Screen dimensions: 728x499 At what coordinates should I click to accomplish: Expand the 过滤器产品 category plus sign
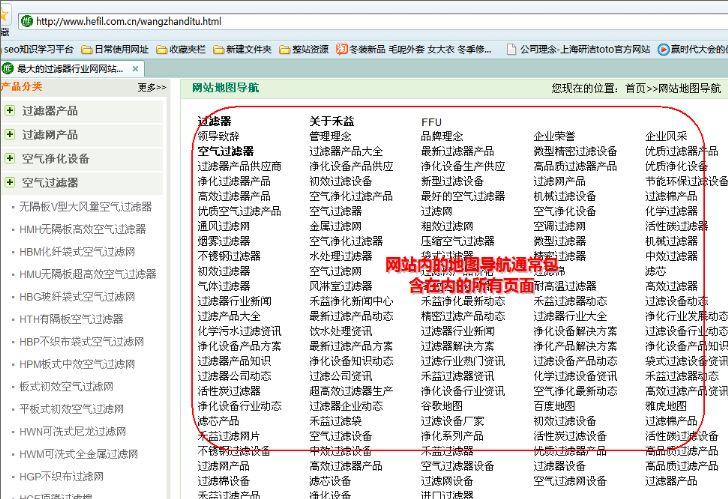[10, 111]
